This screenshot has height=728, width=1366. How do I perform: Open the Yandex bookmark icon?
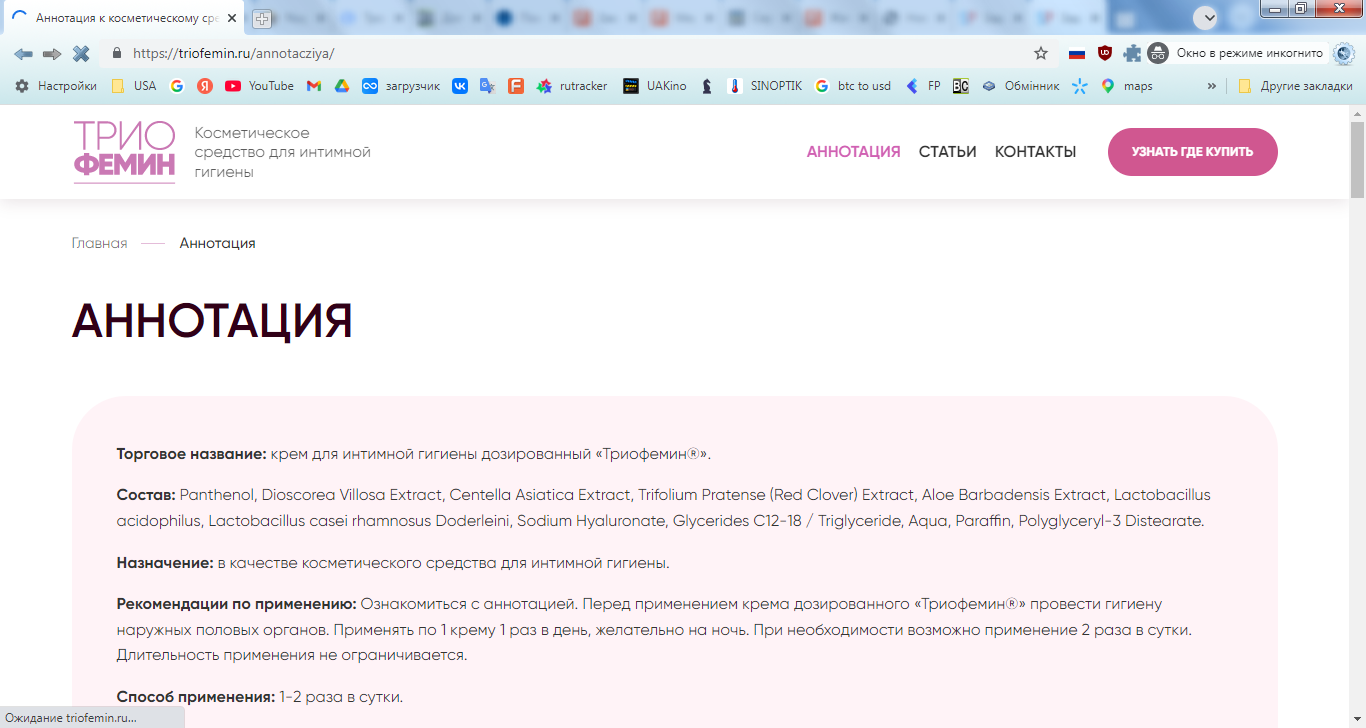pyautogui.click(x=204, y=86)
